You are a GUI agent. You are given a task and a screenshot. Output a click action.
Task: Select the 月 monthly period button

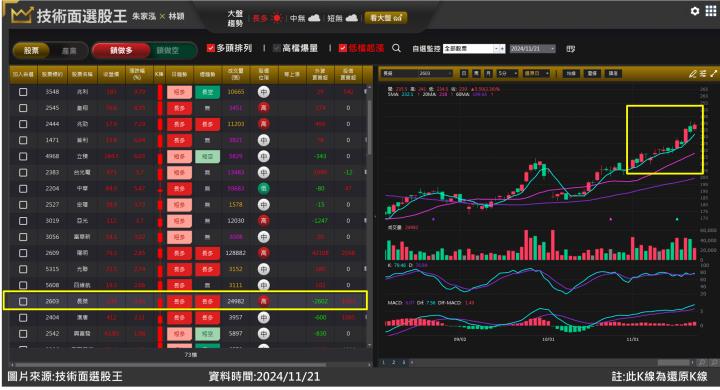pyautogui.click(x=489, y=73)
